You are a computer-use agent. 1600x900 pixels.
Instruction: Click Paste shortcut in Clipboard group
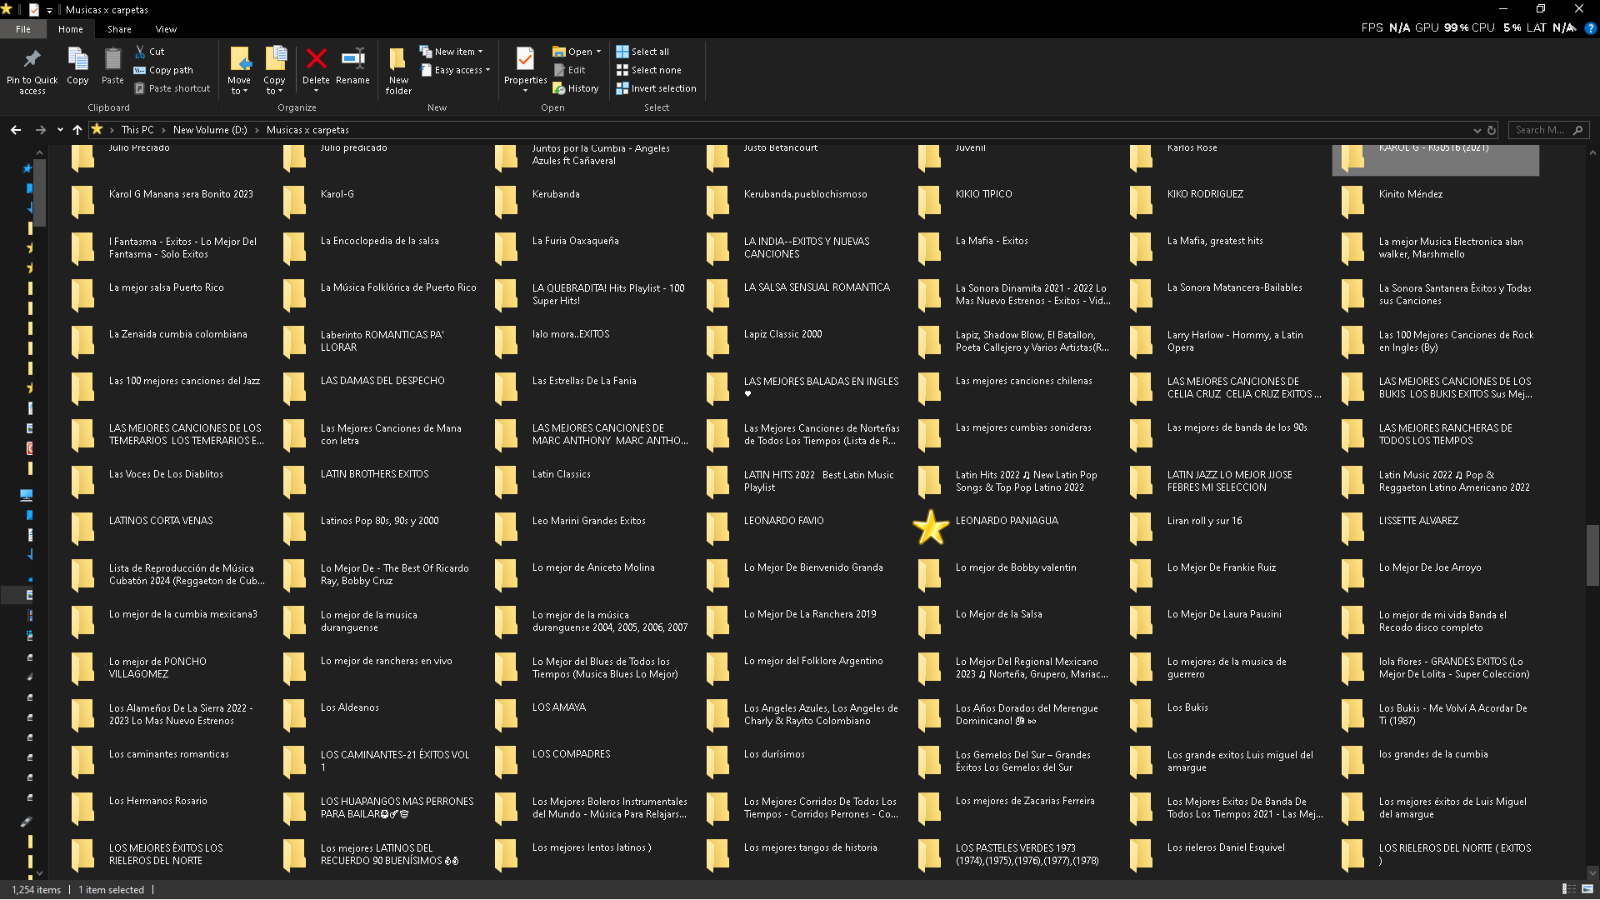point(172,88)
